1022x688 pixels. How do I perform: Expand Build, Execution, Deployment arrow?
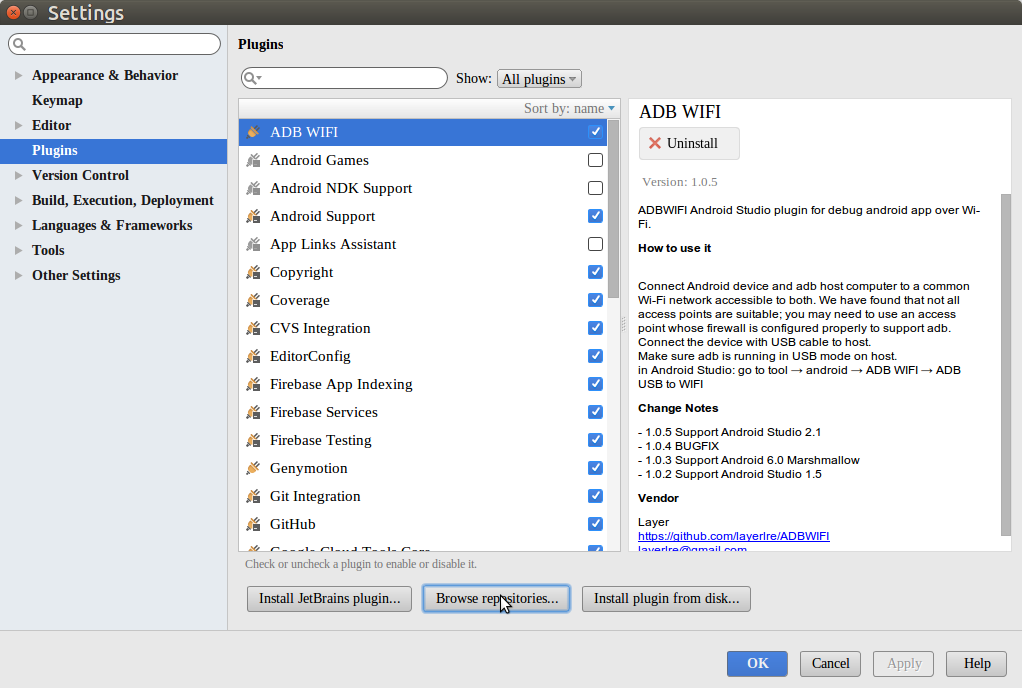[18, 200]
